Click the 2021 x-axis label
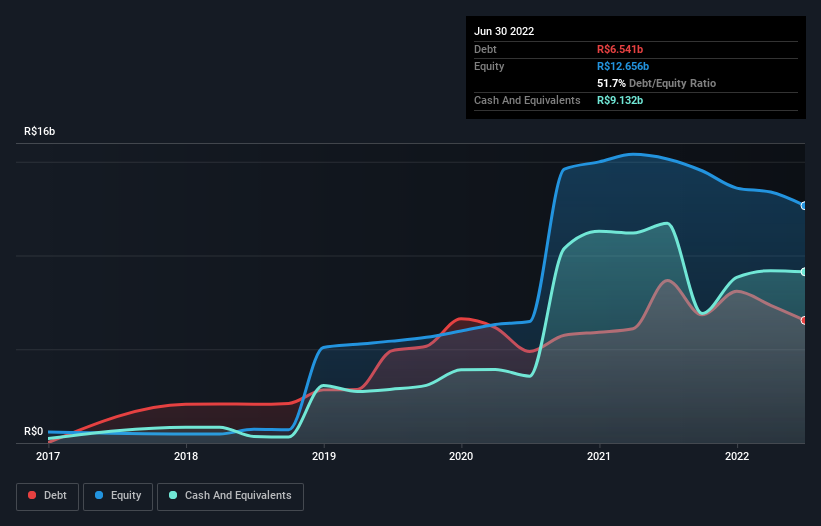 pos(598,456)
